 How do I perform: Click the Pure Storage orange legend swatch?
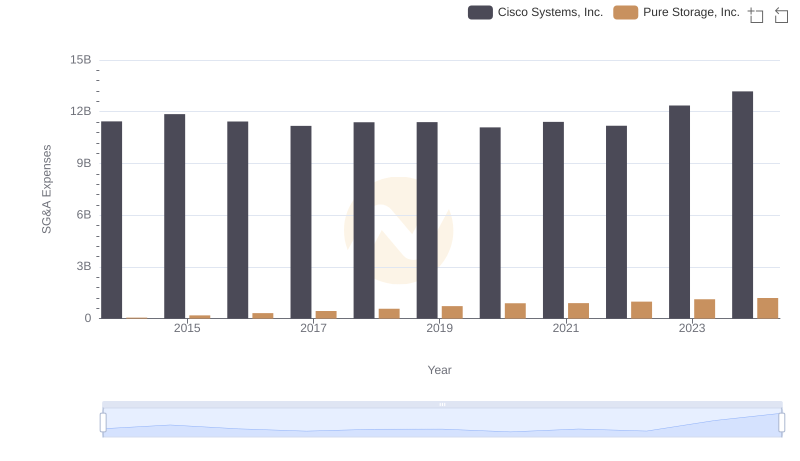pos(626,12)
